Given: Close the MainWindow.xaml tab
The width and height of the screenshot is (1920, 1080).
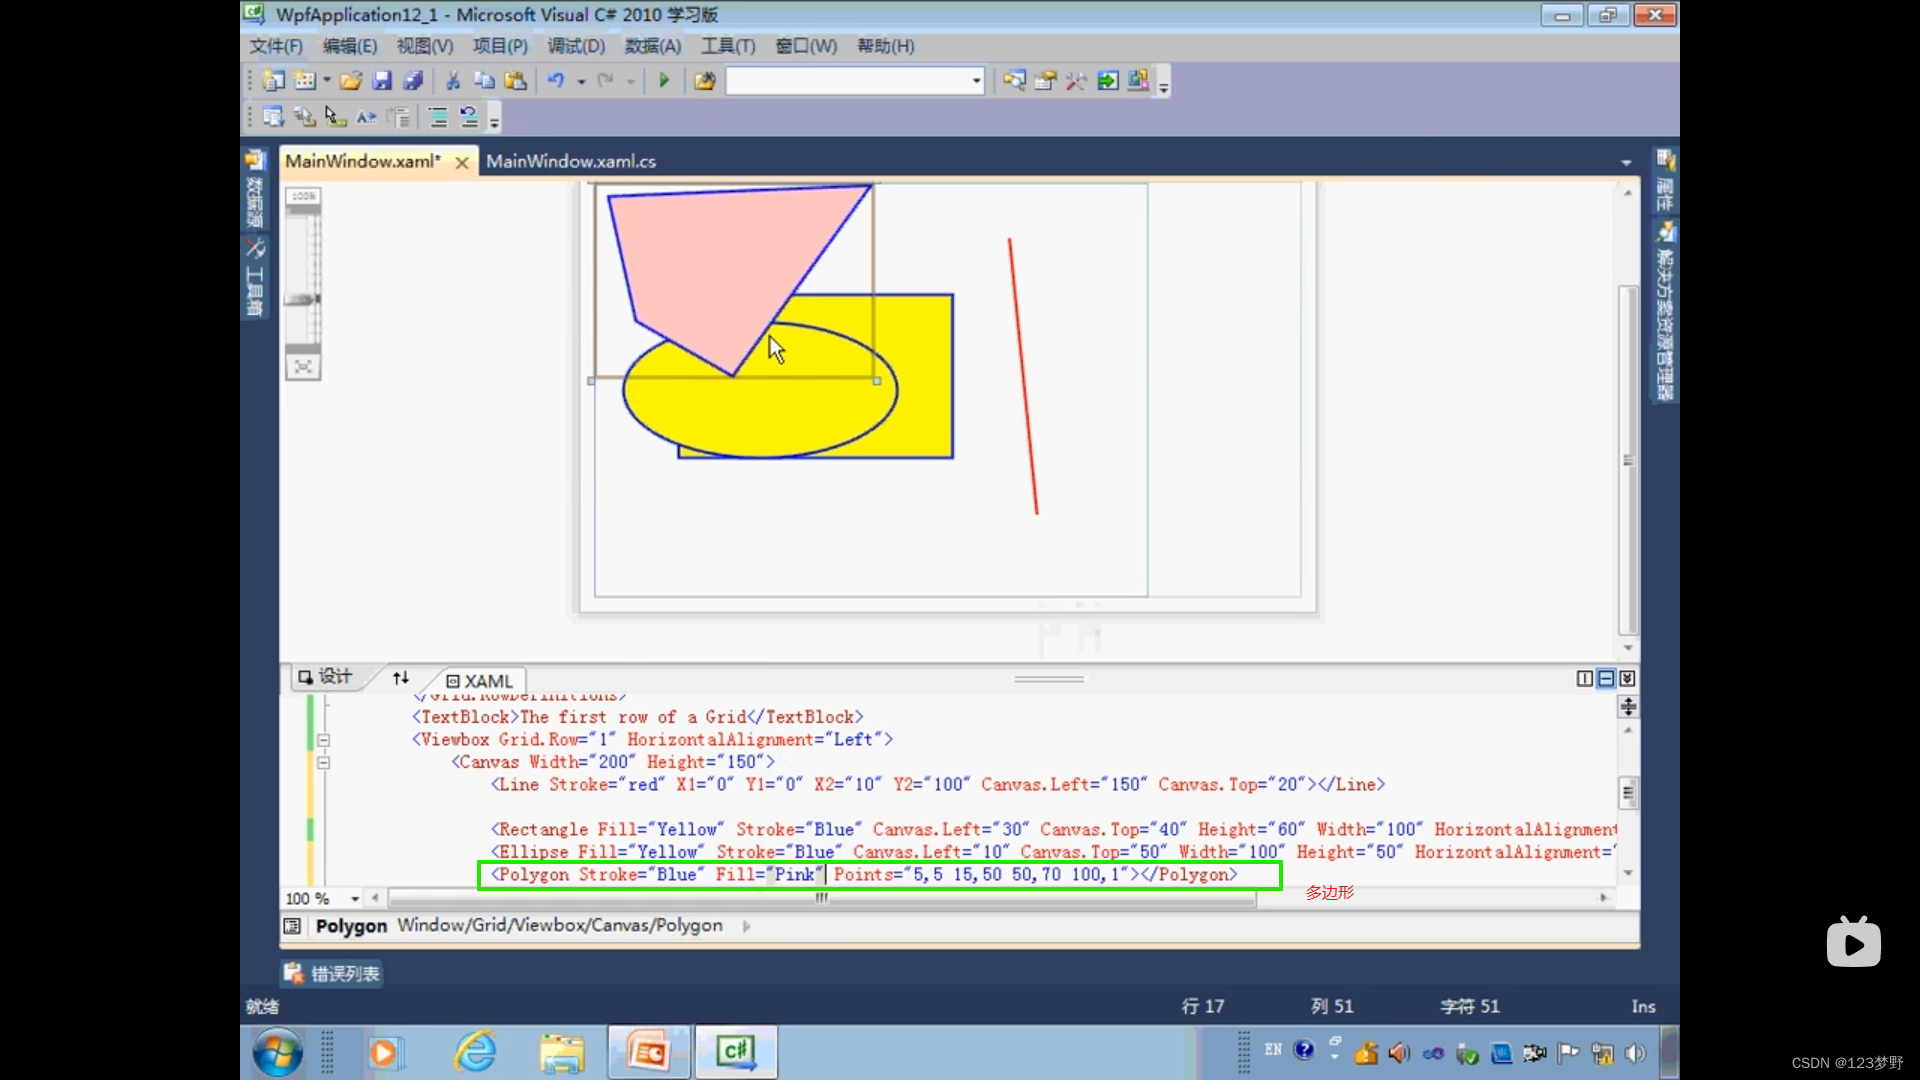Looking at the screenshot, I should (462, 162).
